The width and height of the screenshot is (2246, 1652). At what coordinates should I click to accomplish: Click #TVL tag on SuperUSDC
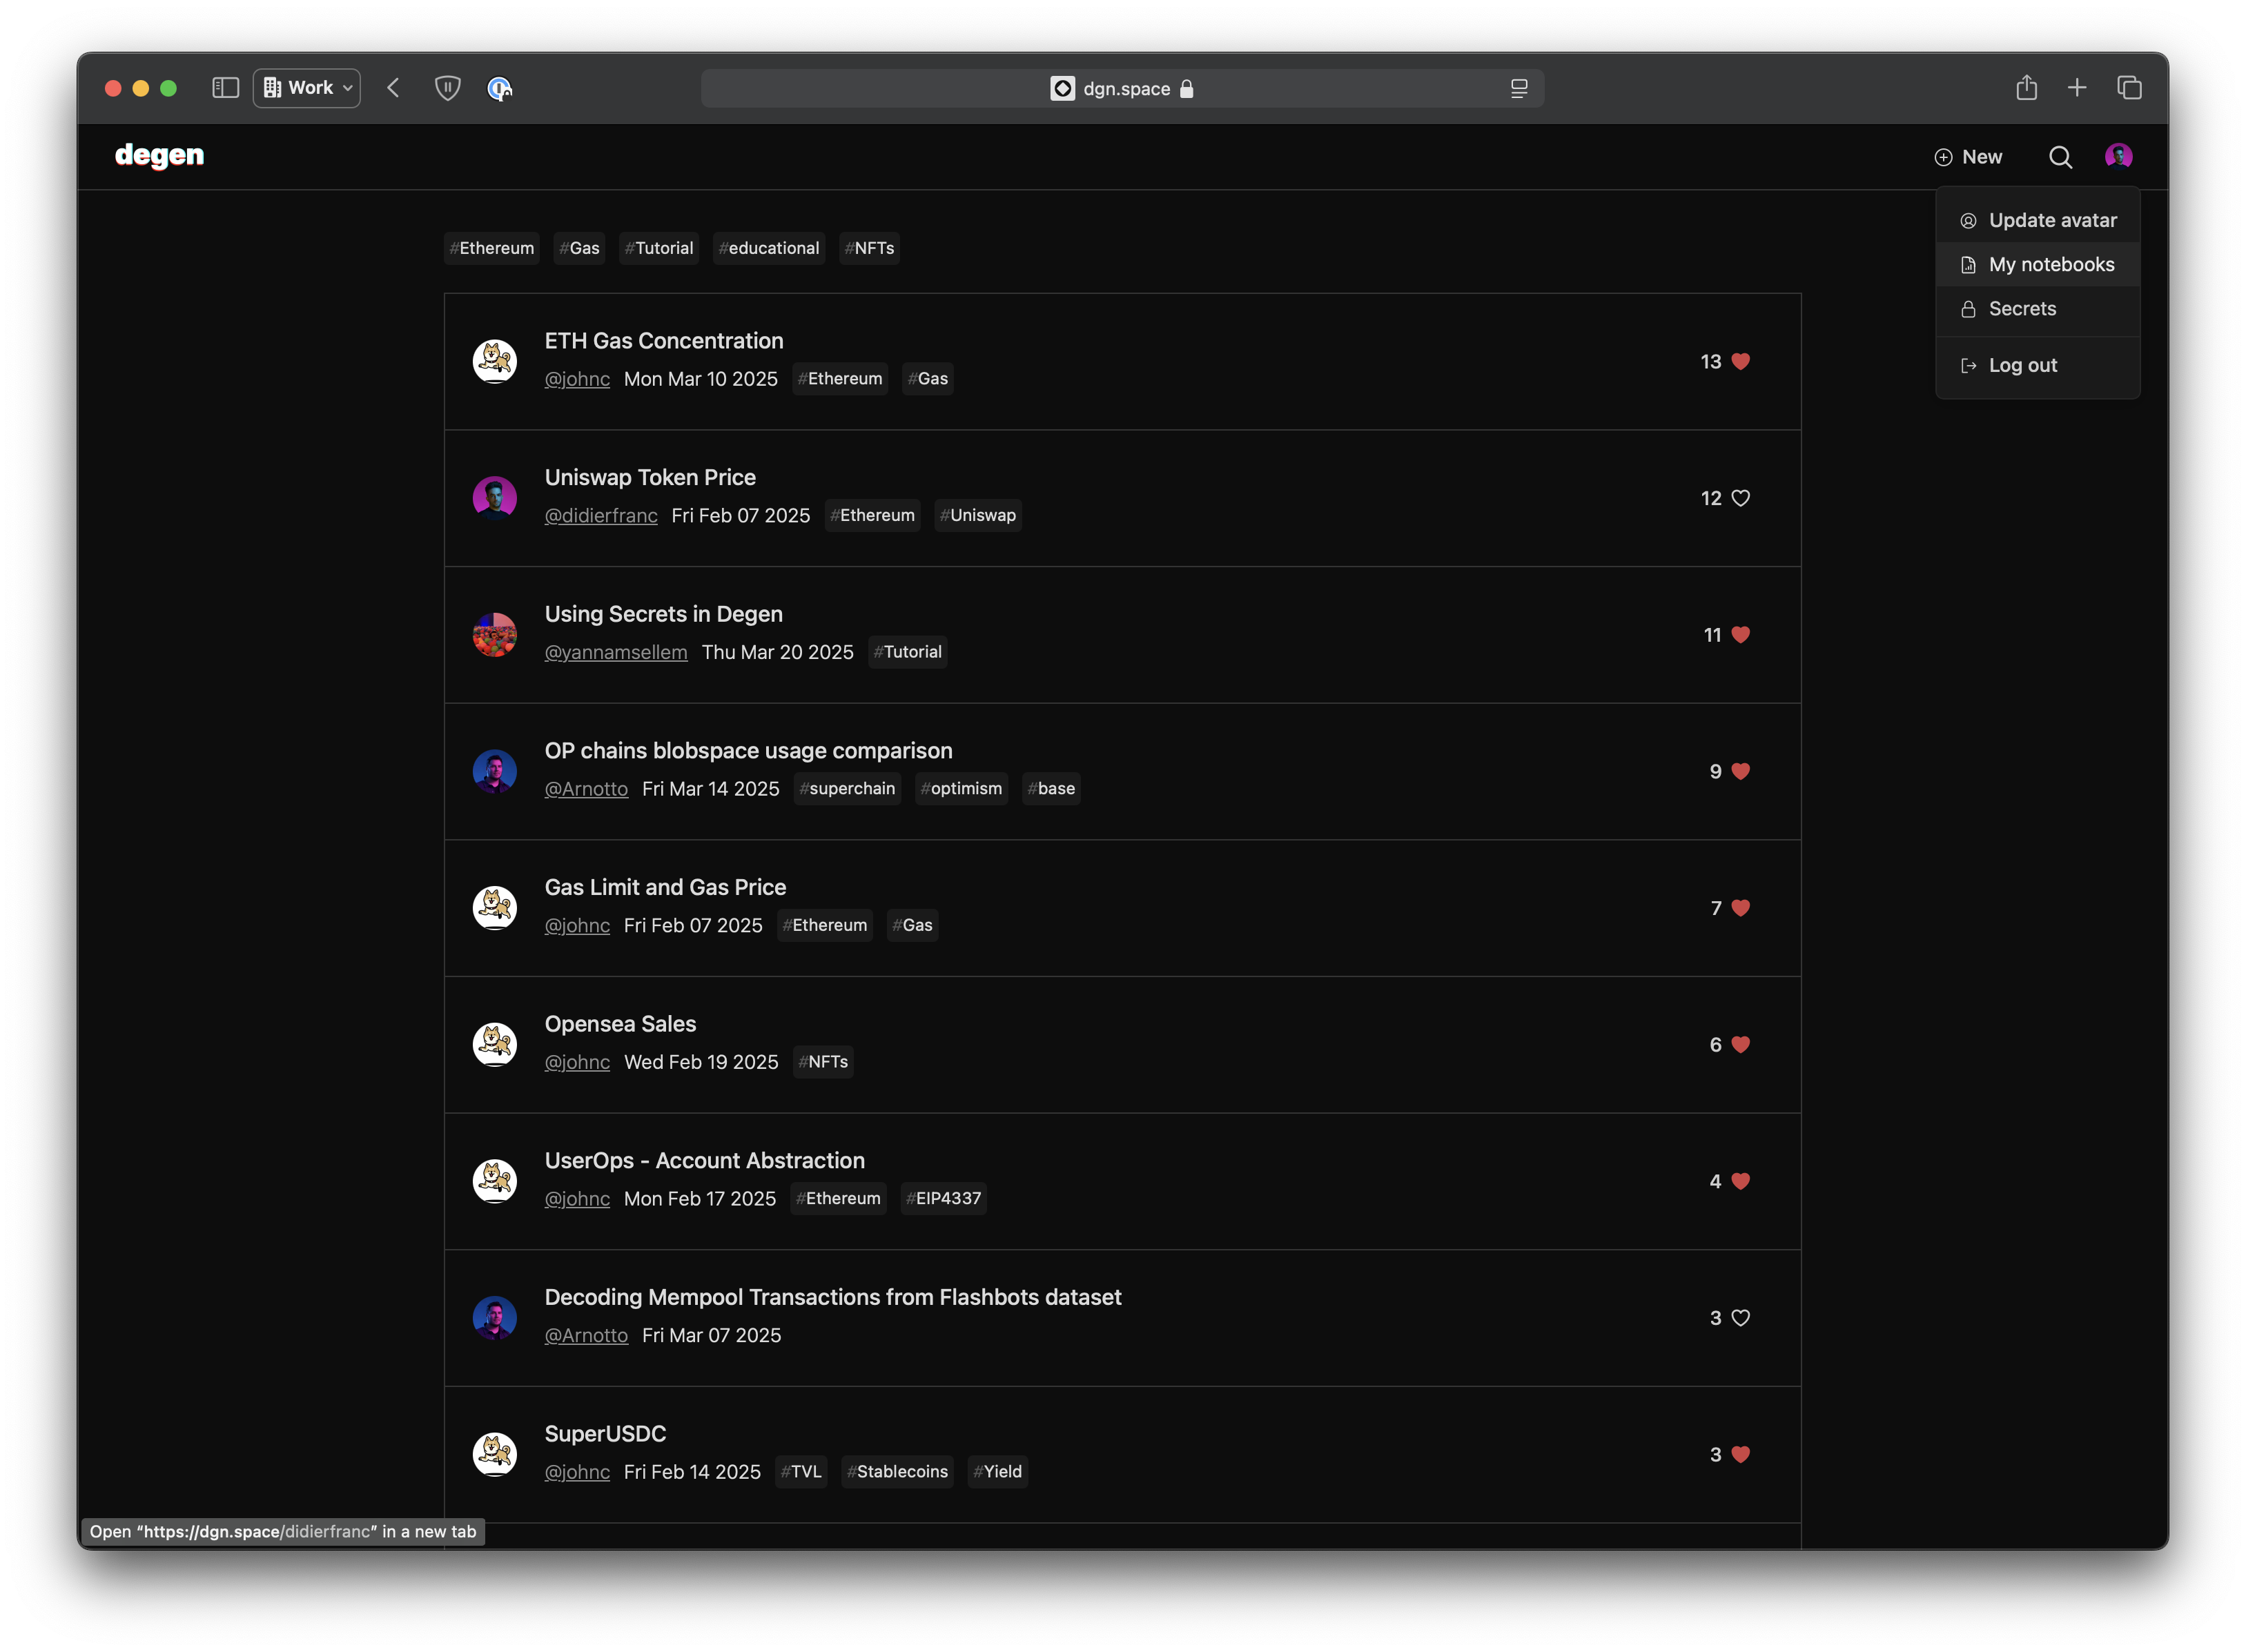click(800, 1472)
